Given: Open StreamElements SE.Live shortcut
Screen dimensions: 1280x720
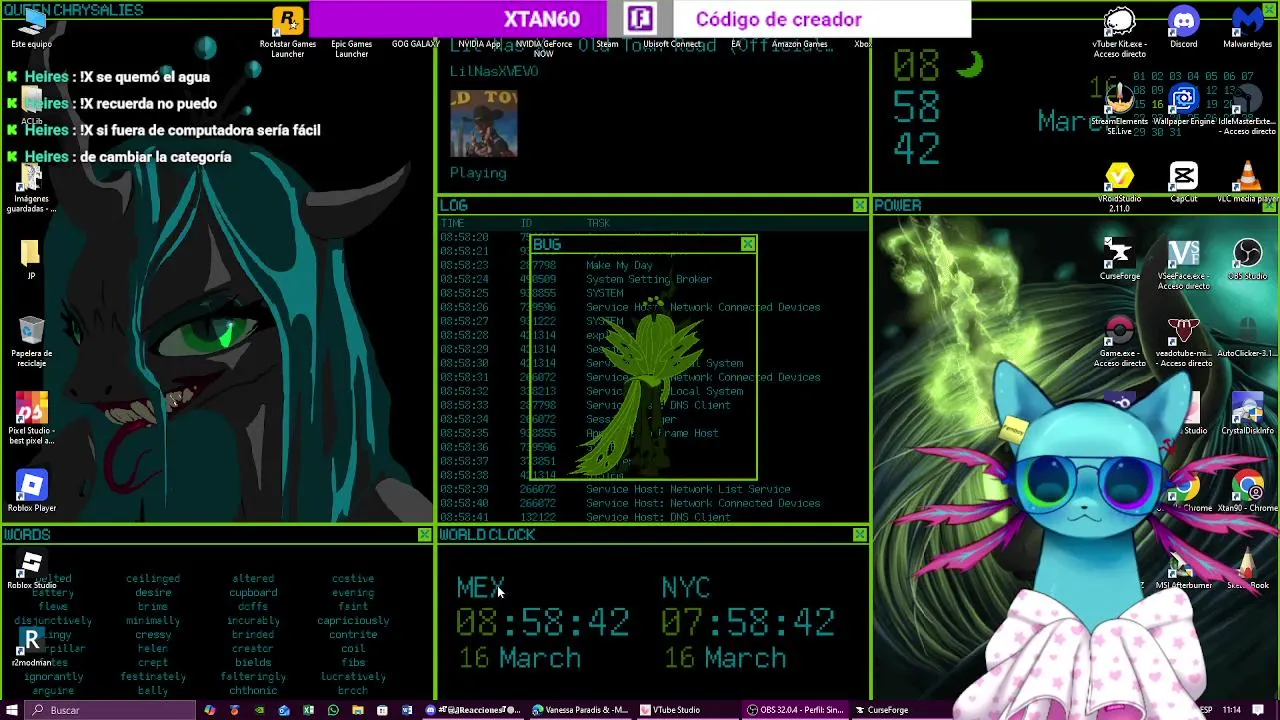Looking at the screenshot, I should [1119, 108].
